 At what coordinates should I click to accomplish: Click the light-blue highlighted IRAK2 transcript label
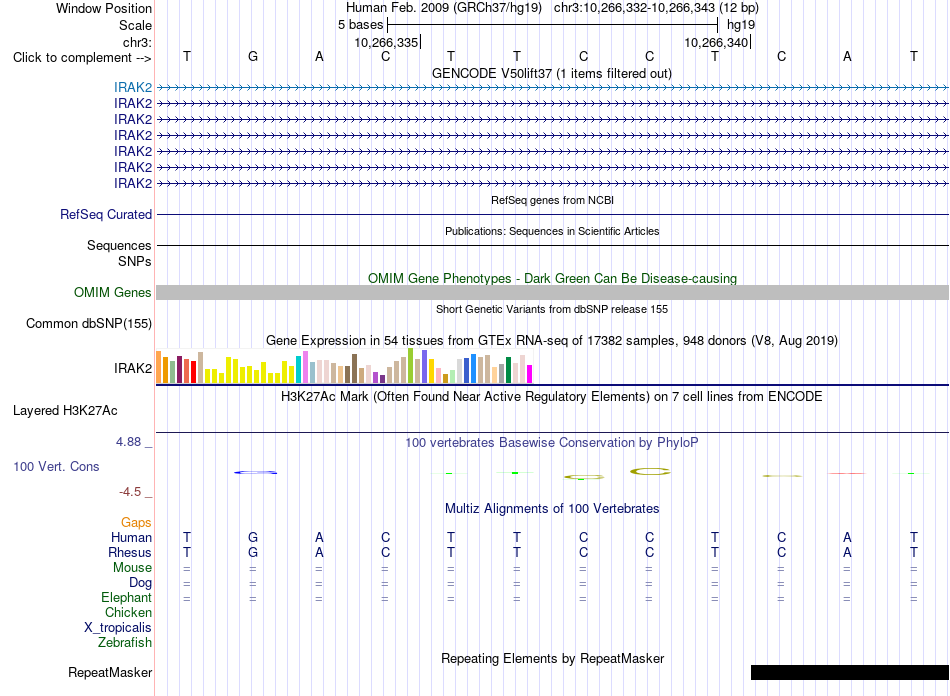(133, 87)
